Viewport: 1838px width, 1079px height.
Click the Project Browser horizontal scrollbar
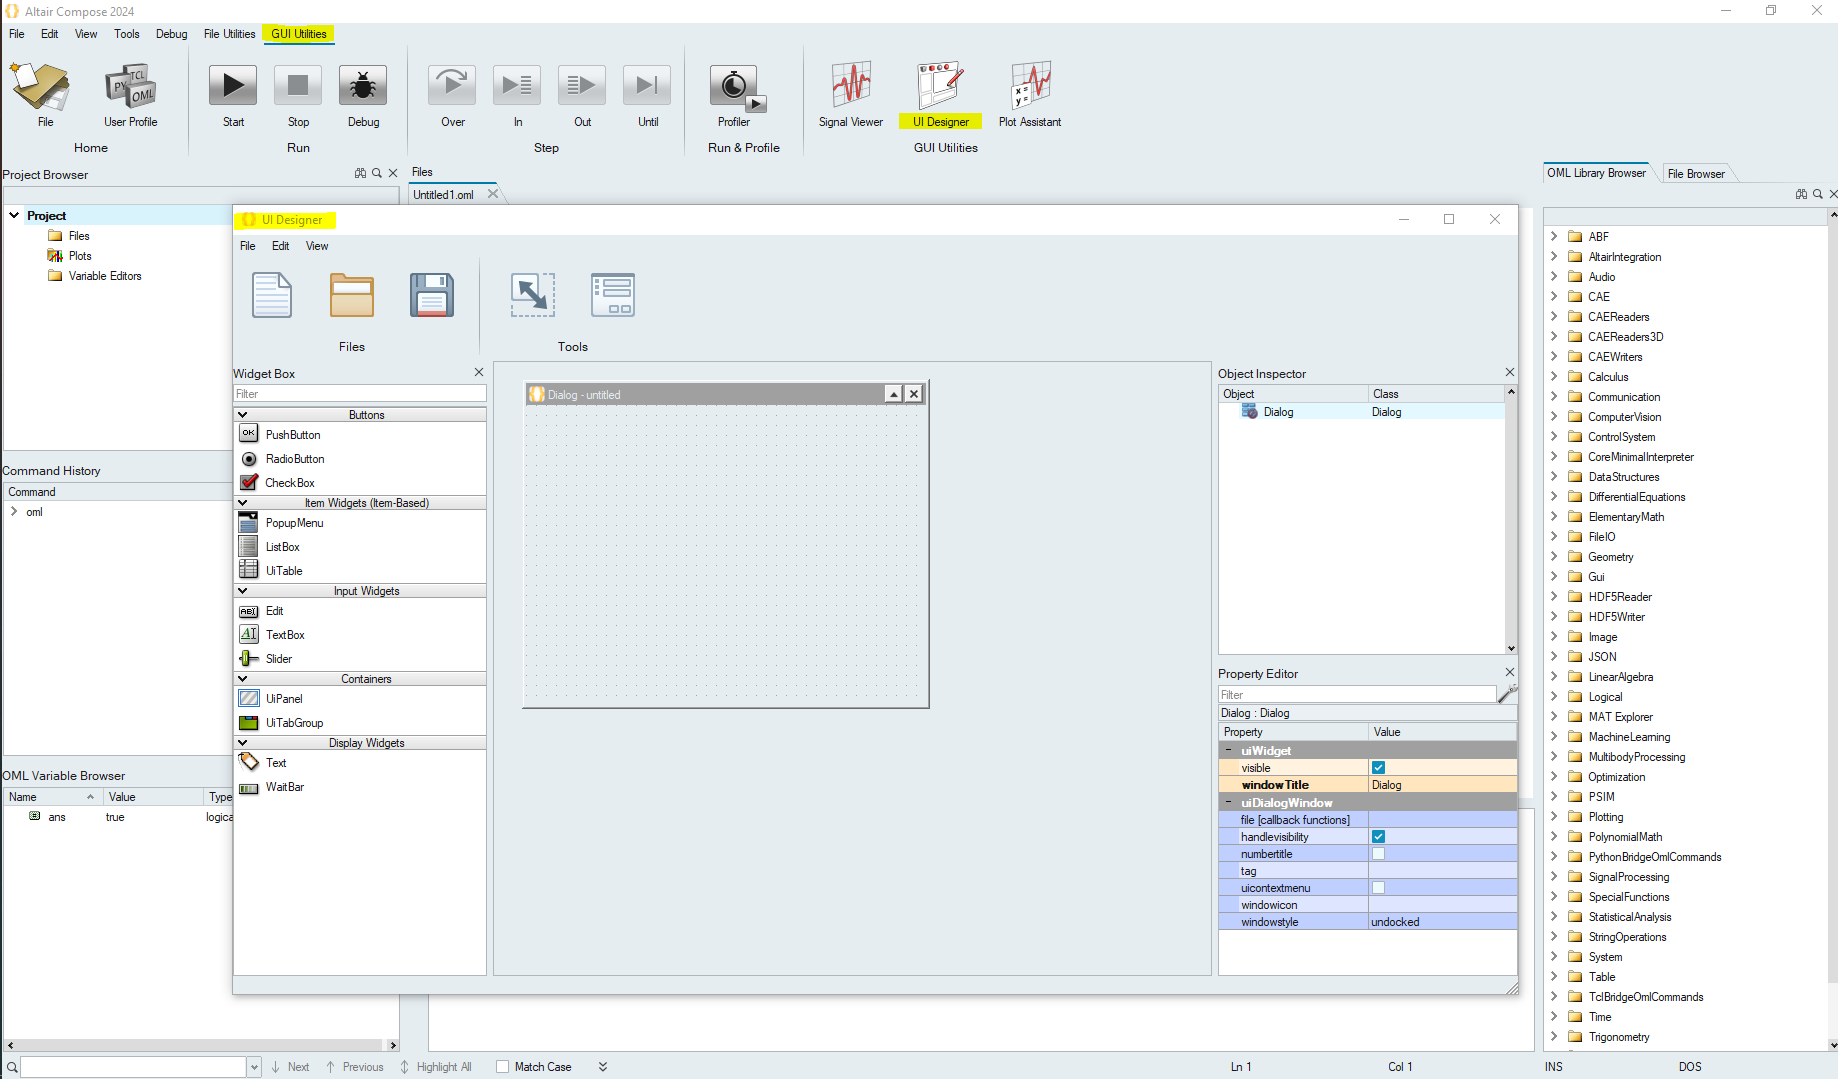coord(200,1045)
